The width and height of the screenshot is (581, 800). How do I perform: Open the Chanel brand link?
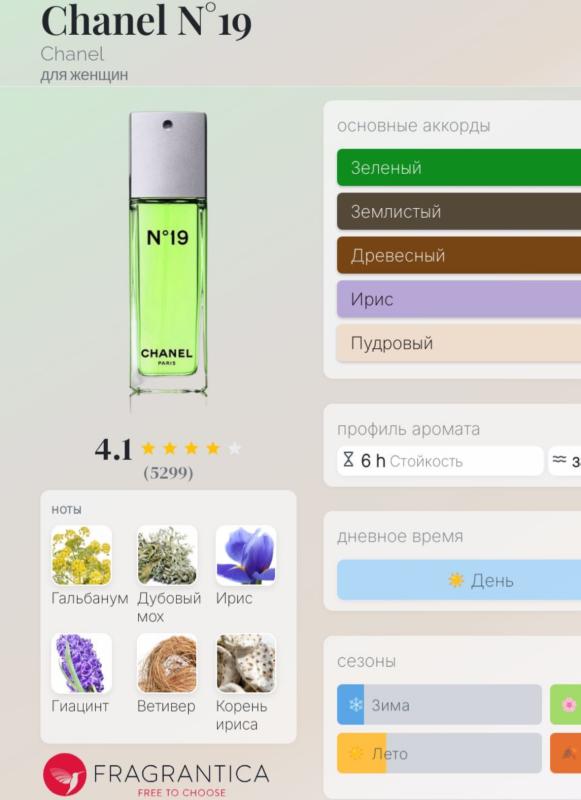tap(72, 54)
